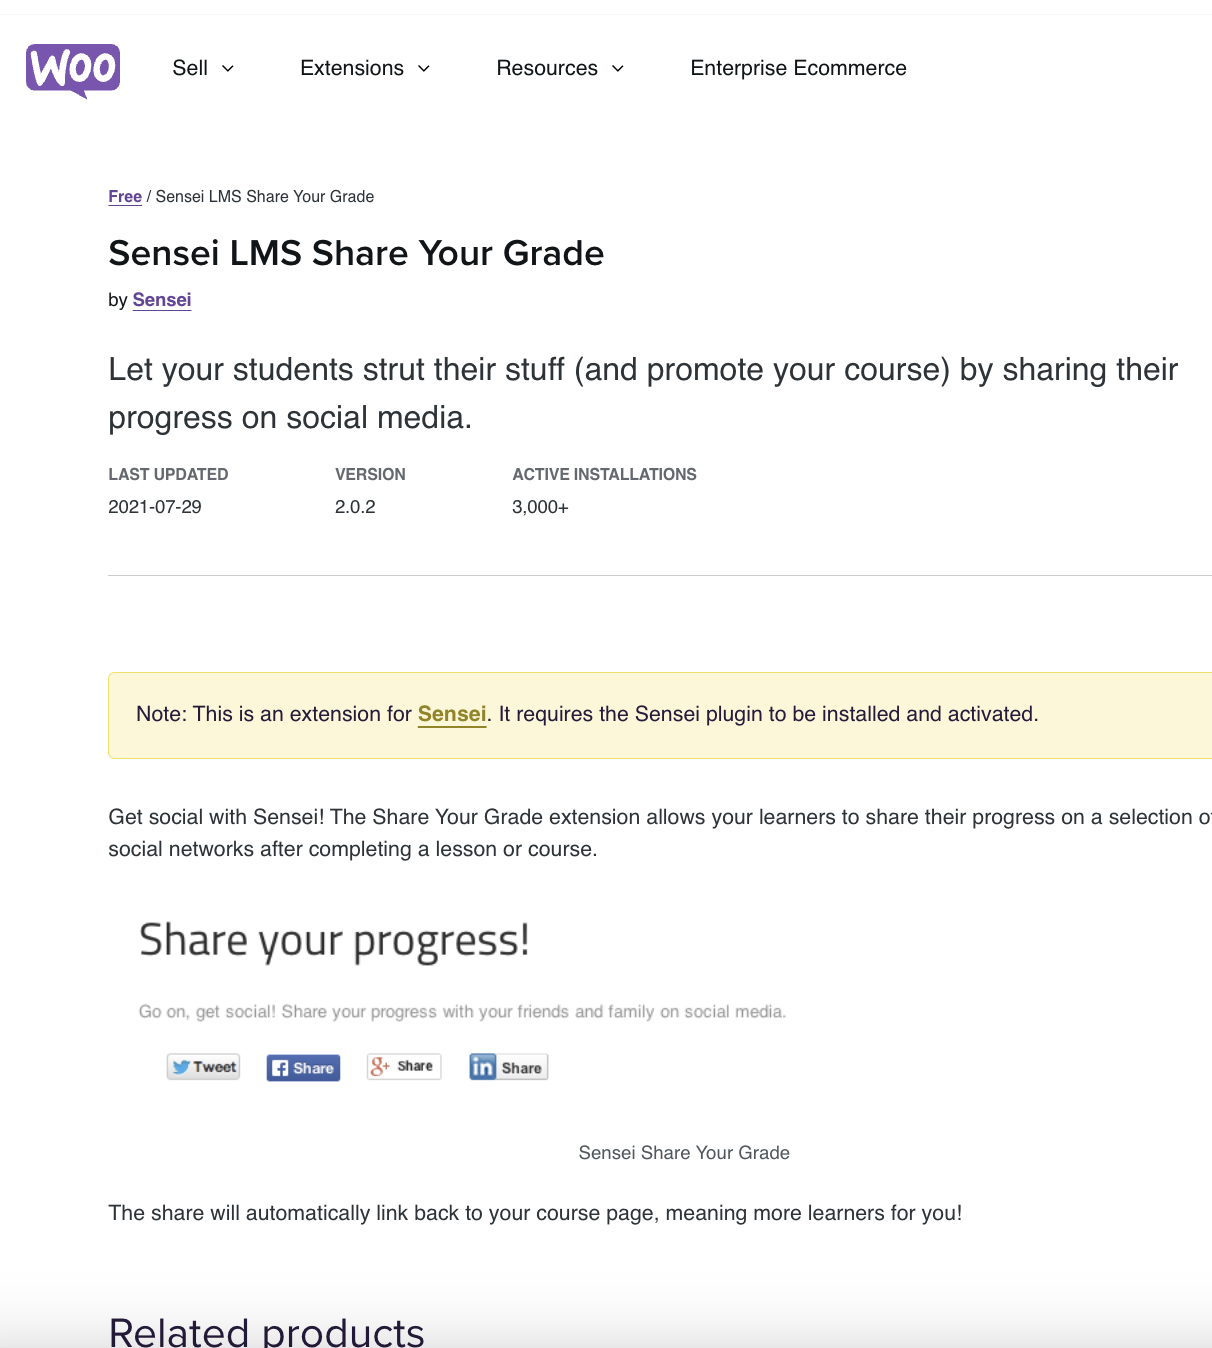The height and width of the screenshot is (1348, 1212).
Task: Click Resources in the top navigation
Action: [x=547, y=68]
